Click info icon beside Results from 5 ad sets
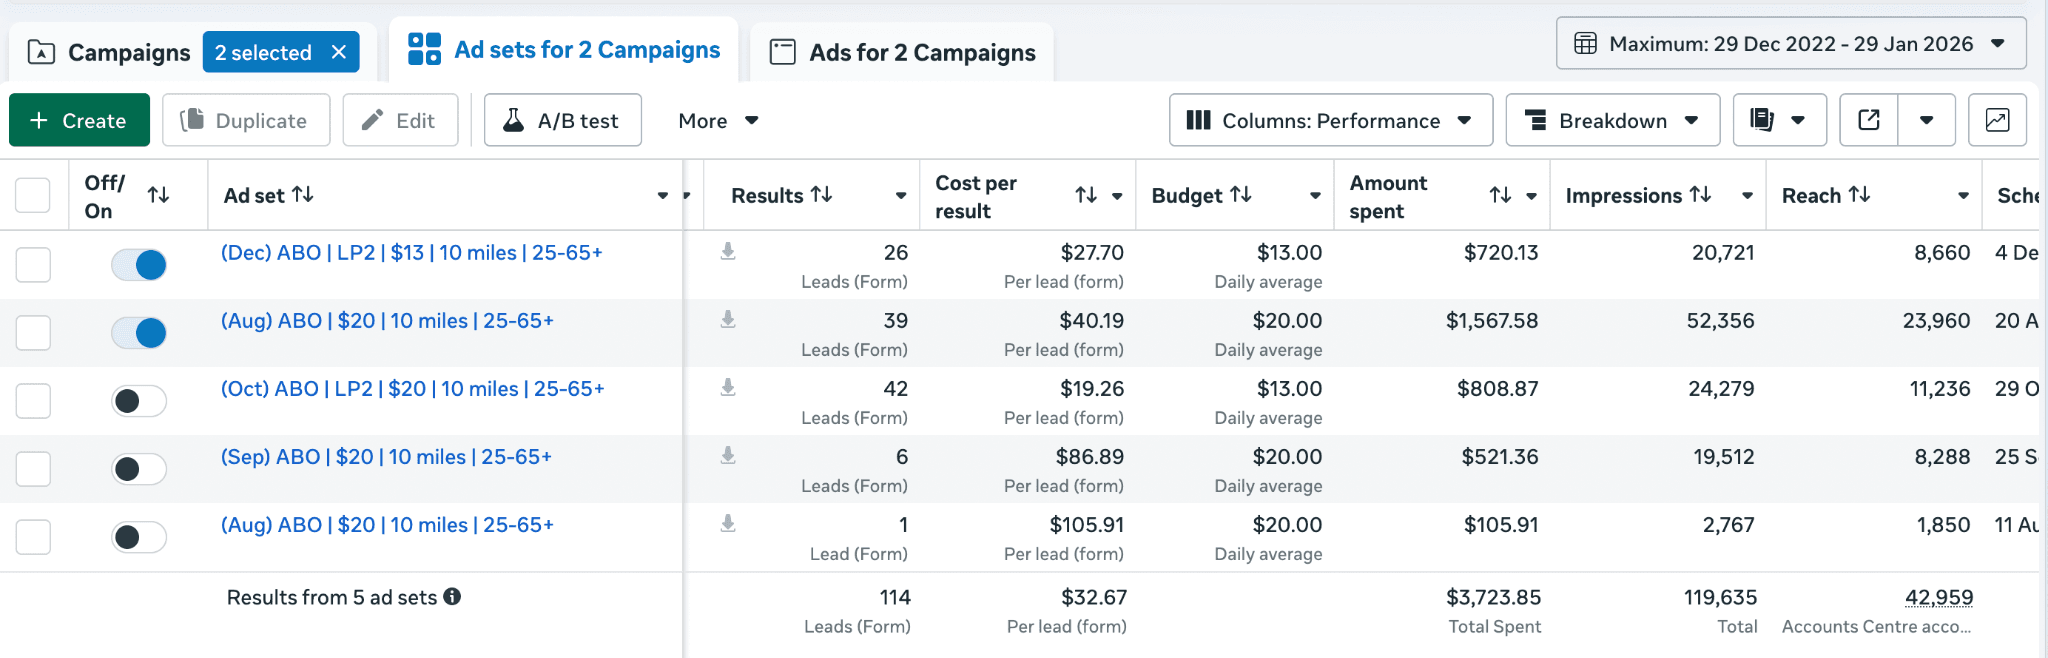 pos(452,597)
